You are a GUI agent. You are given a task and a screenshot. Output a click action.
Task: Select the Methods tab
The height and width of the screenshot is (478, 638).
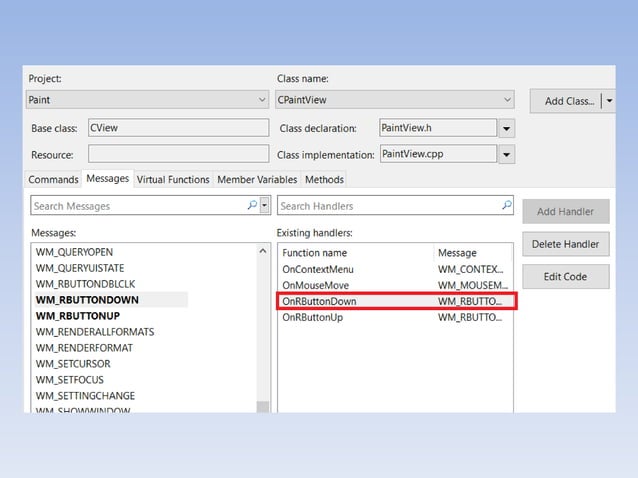pos(324,180)
